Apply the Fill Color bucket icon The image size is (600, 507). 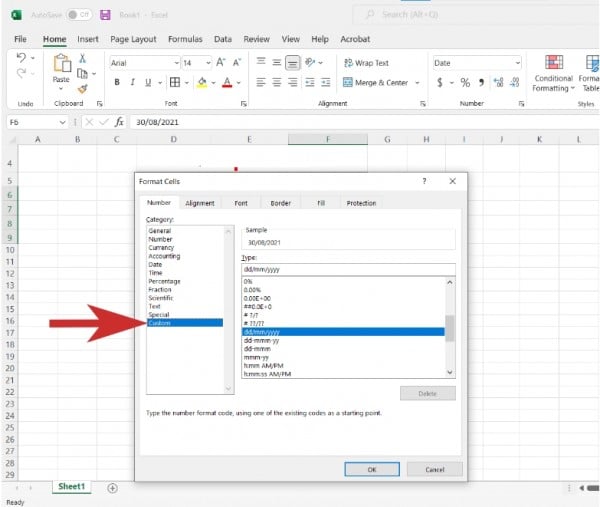202,82
